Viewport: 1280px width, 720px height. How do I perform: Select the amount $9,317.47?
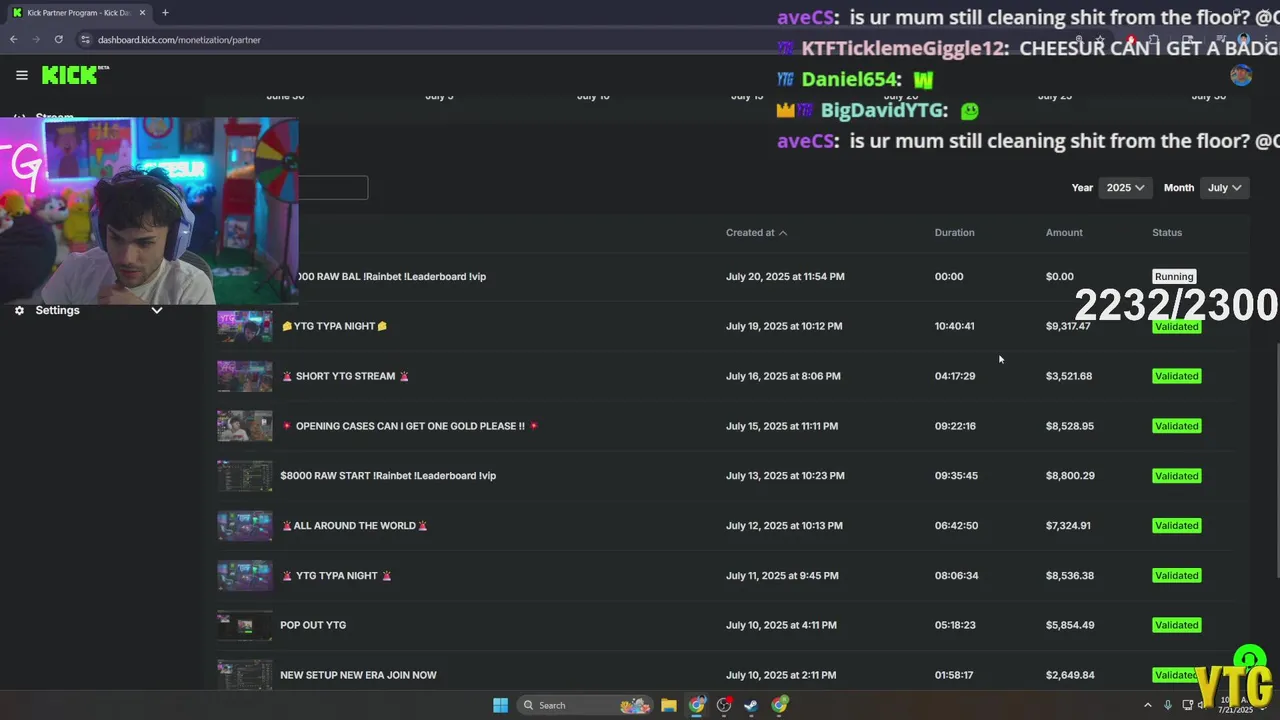[x=1068, y=326]
